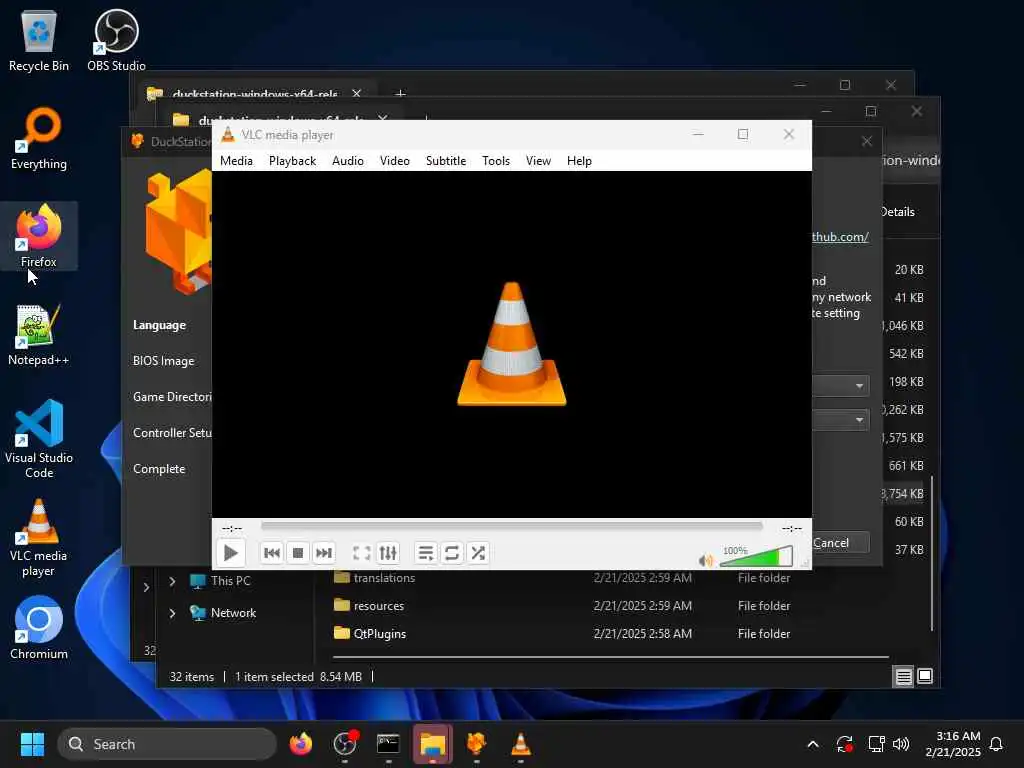Select BIOS Image step in DuckStation wizard
Viewport: 1024px width, 768px height.
coord(163,361)
